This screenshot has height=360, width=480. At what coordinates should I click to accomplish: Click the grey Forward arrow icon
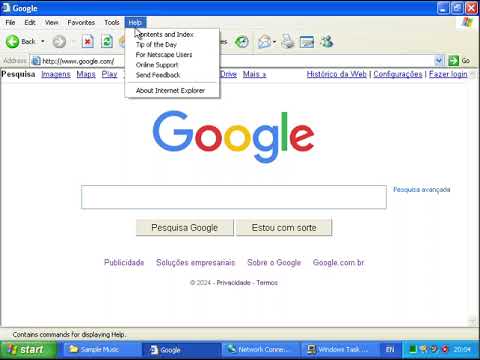click(59, 42)
